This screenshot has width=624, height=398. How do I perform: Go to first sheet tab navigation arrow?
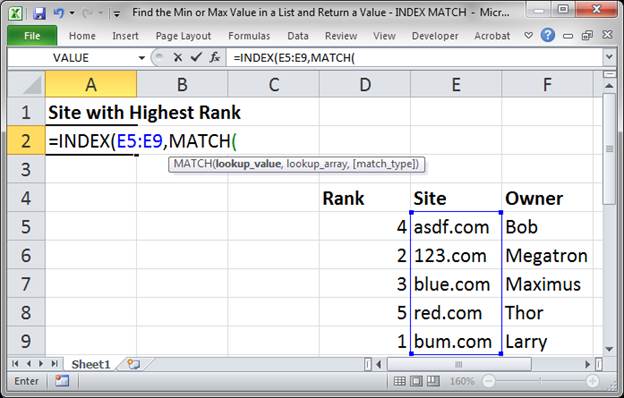15,364
